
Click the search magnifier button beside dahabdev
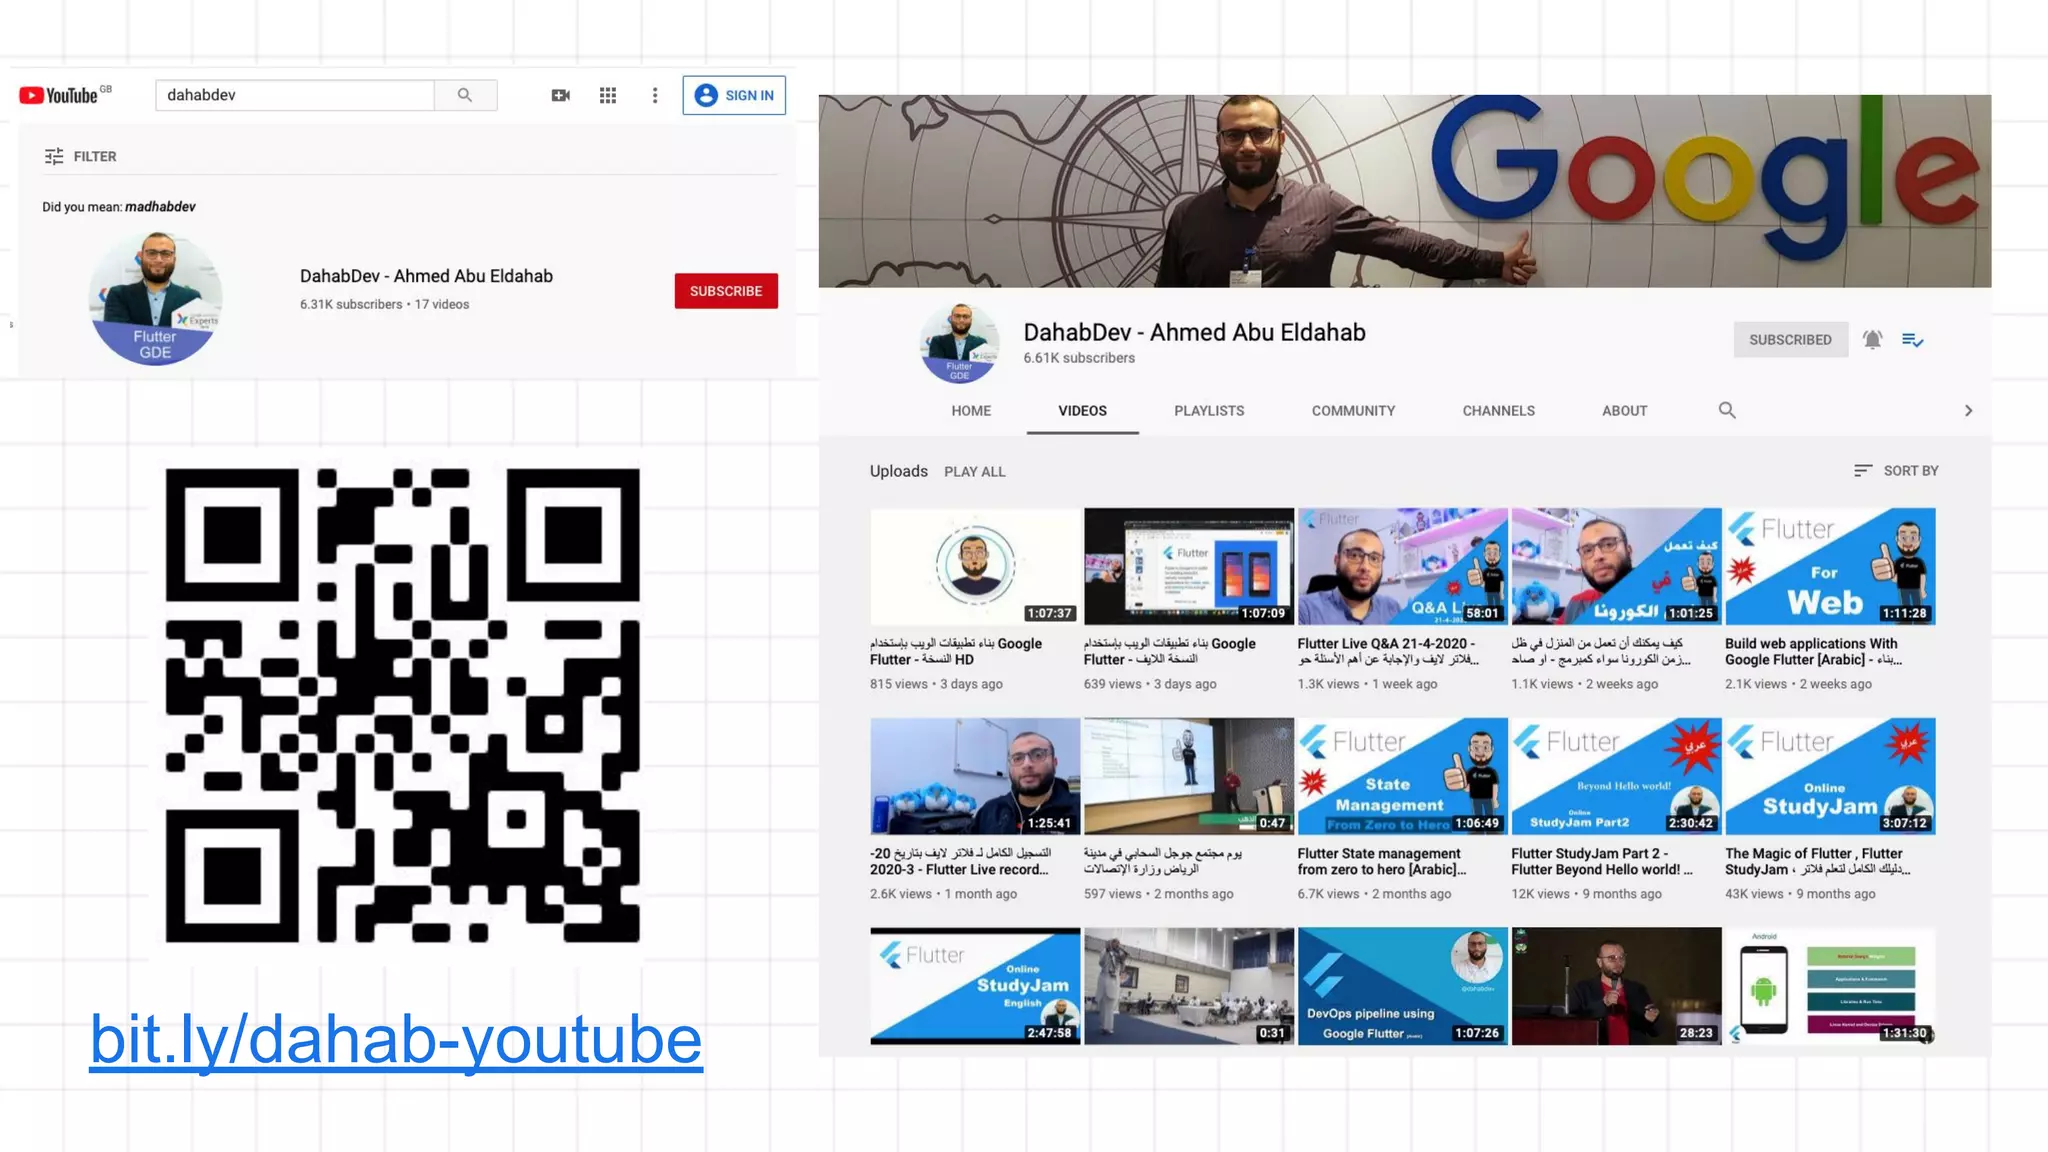pos(465,95)
